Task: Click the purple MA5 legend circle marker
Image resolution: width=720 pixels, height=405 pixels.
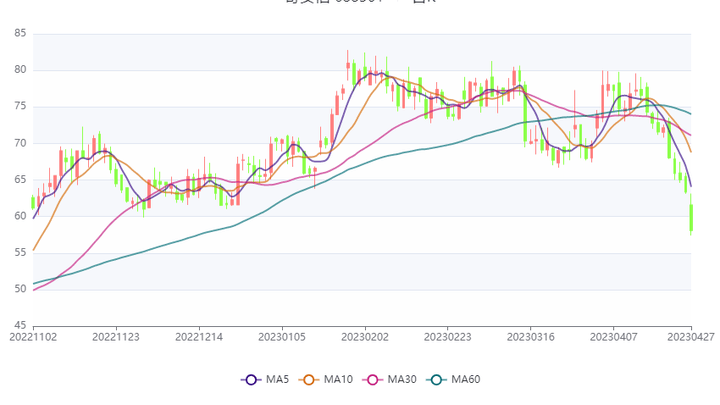Action: (252, 379)
